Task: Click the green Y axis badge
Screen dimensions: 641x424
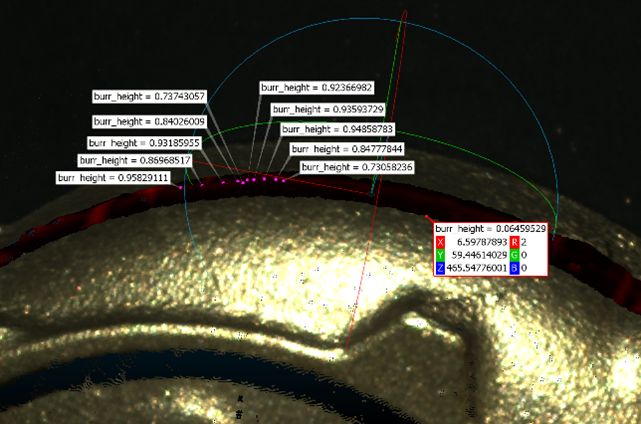Action: coord(440,255)
